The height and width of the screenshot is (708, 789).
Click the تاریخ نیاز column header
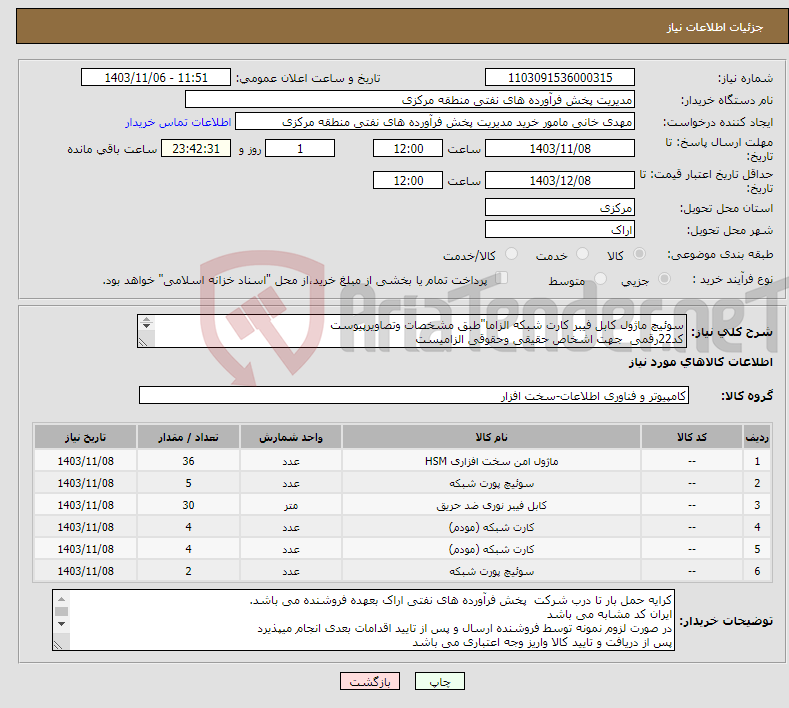(86, 437)
